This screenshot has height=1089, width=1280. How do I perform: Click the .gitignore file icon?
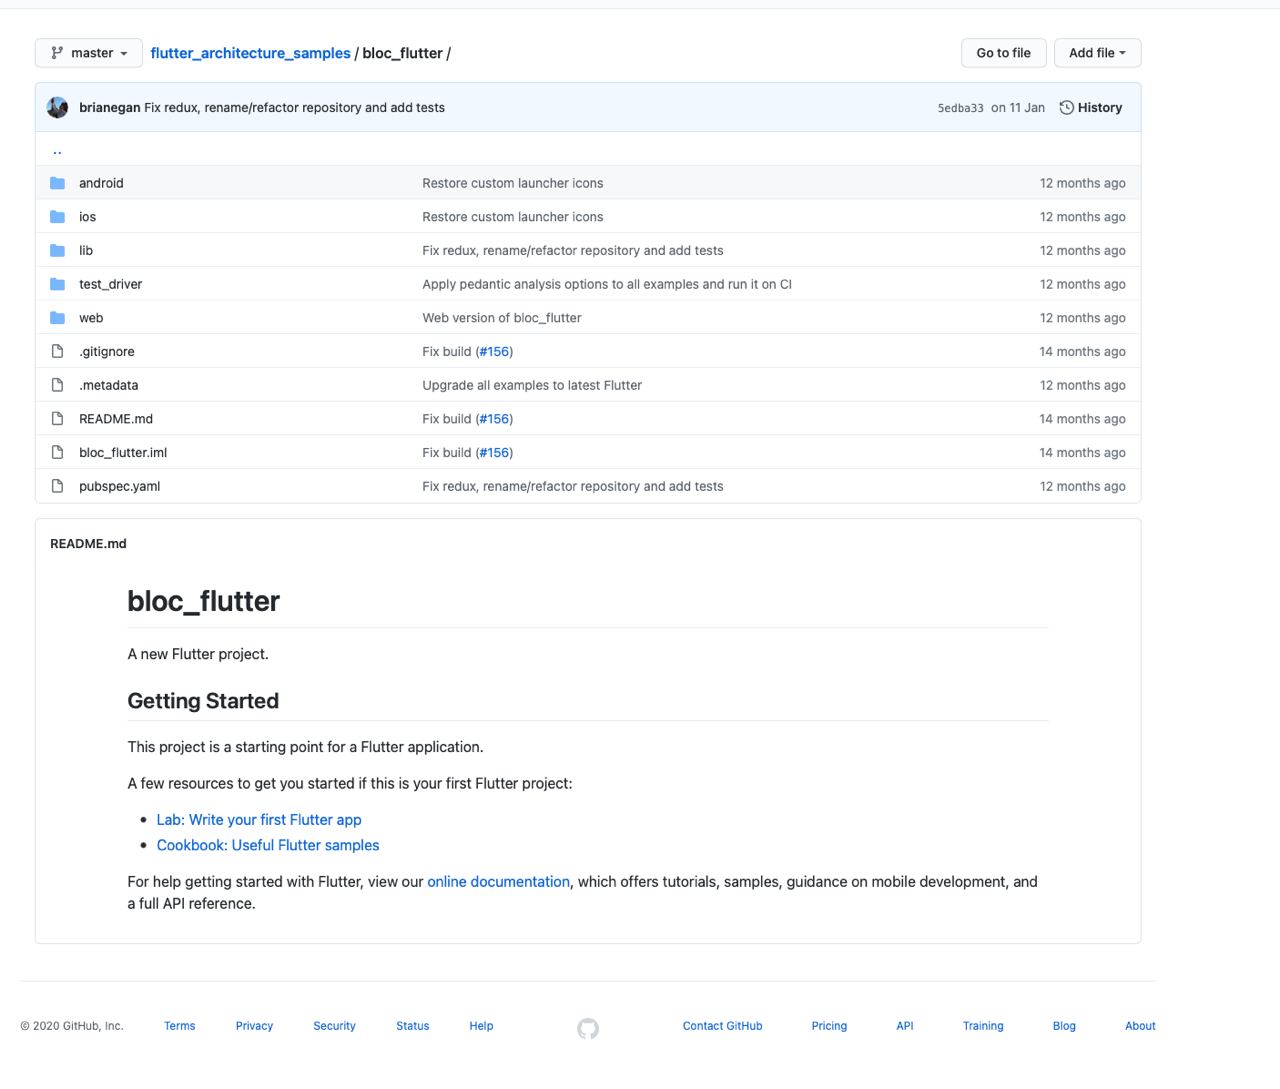click(57, 352)
